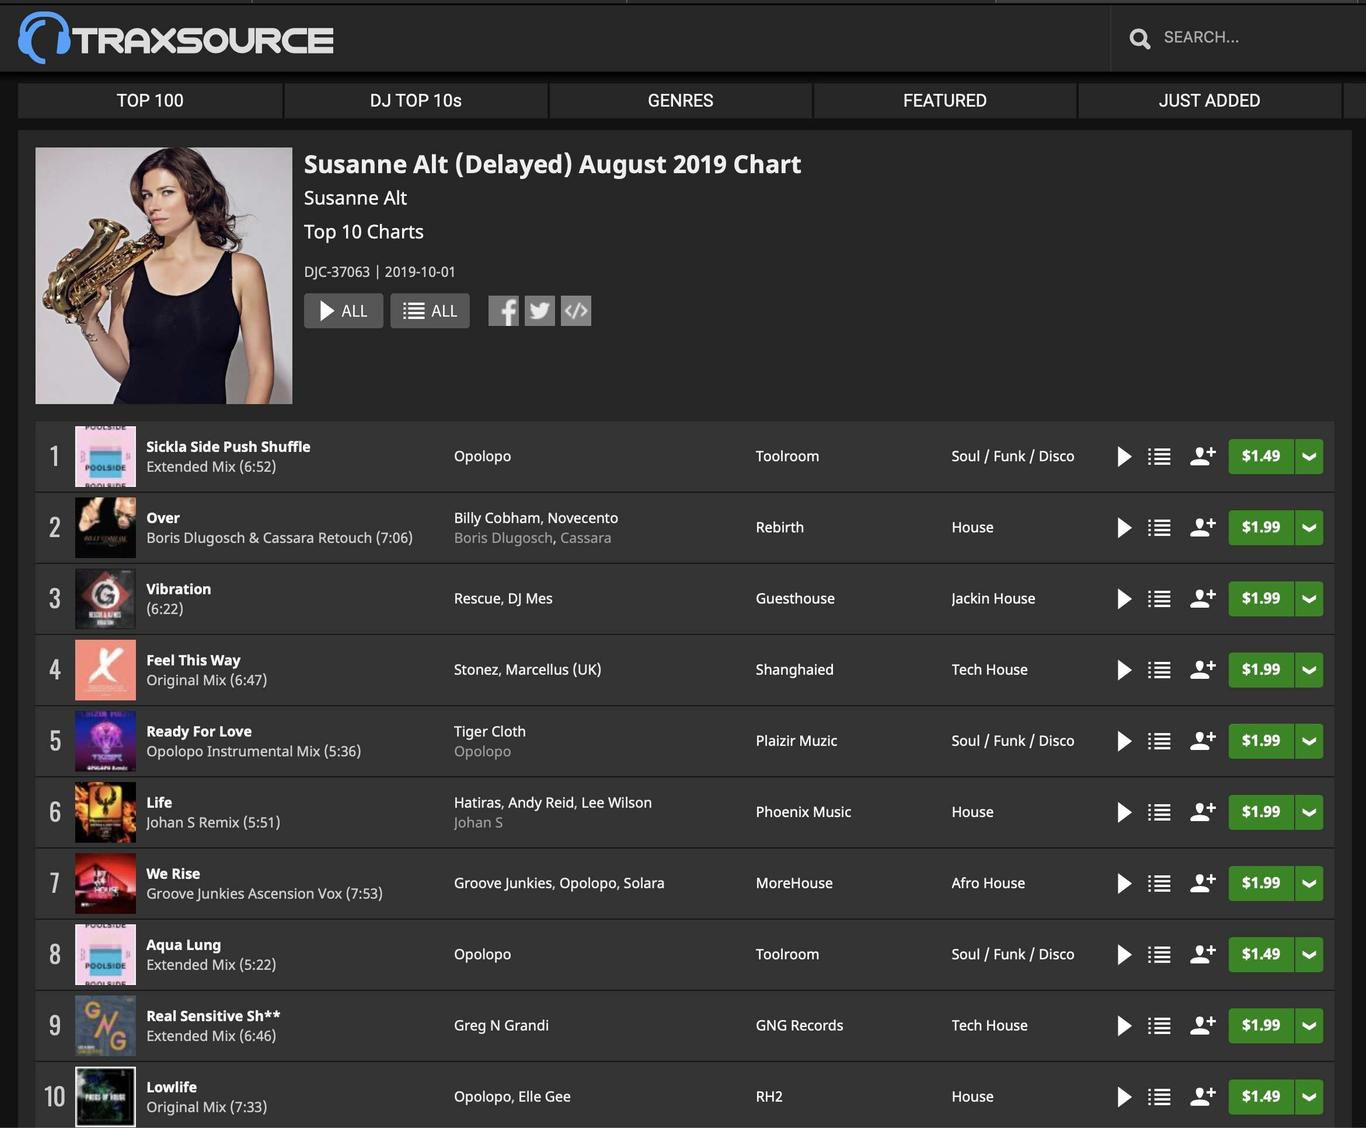Play the Vibration track preview
The image size is (1366, 1128).
click(1124, 599)
